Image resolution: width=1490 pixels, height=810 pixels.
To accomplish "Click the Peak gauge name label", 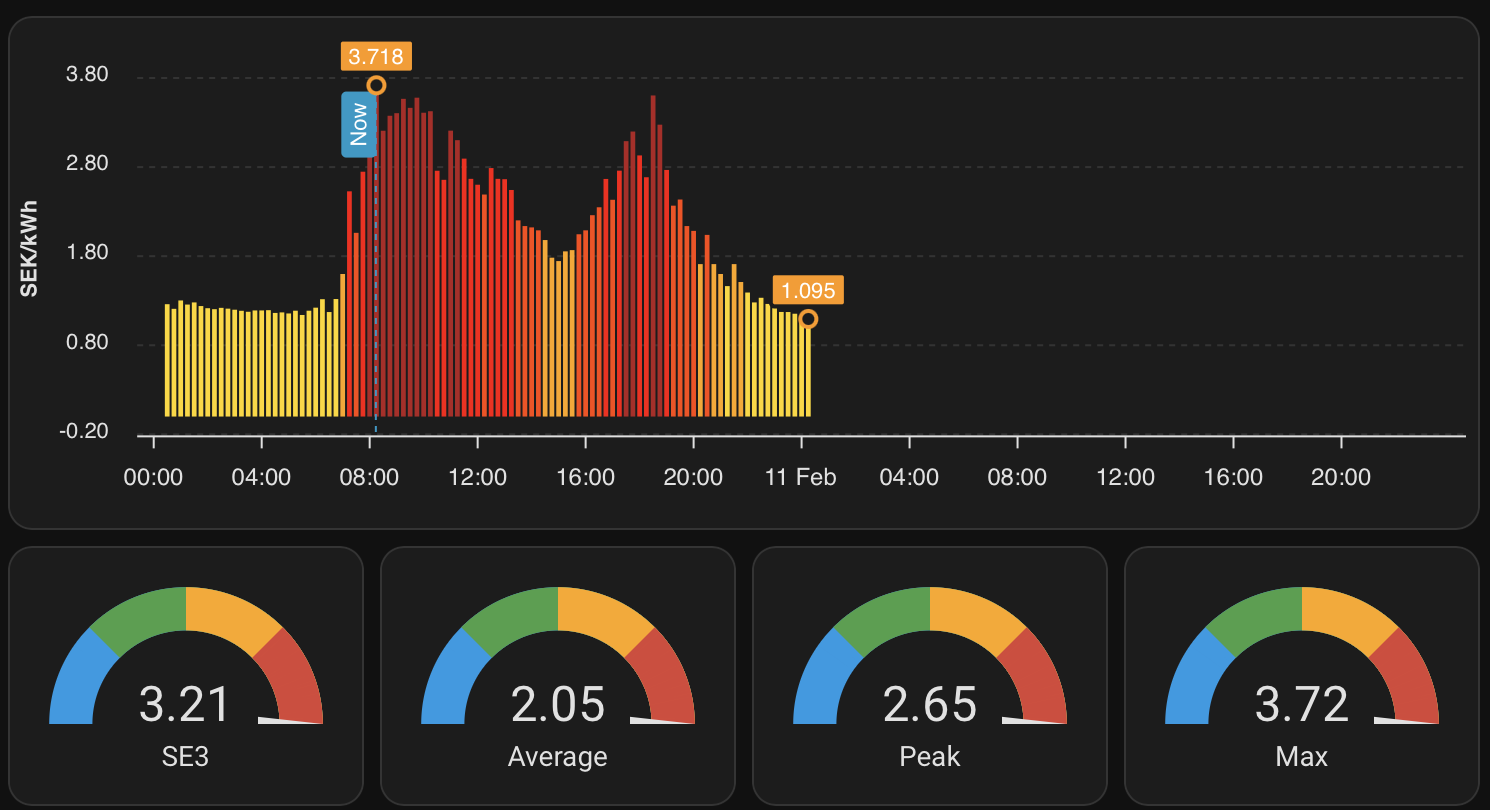I will pos(930,756).
